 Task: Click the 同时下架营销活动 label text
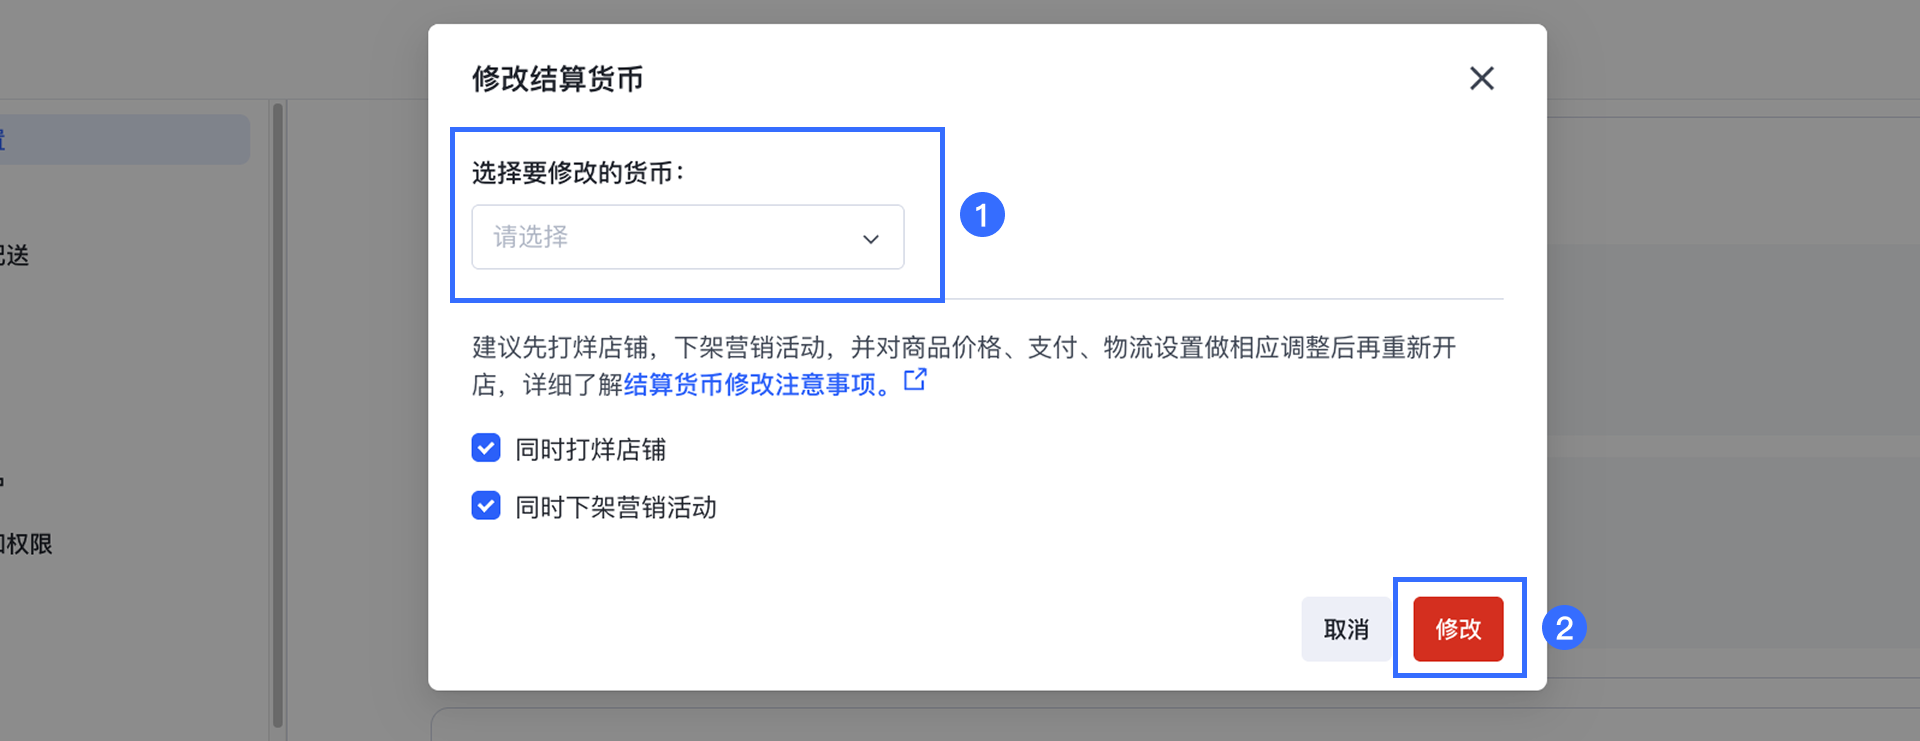[x=615, y=508]
